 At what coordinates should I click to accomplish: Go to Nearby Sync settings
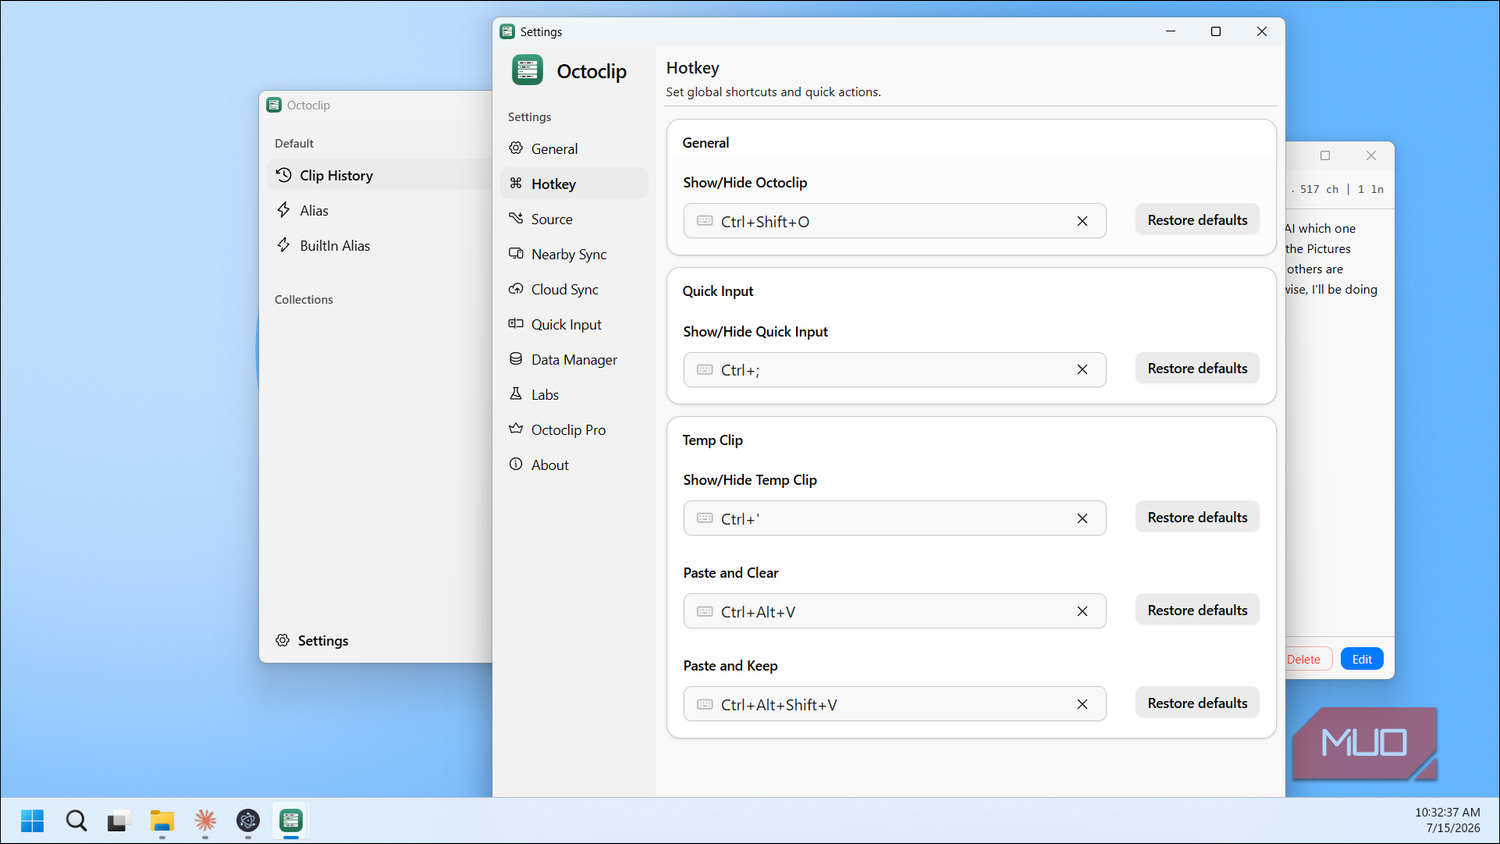point(574,253)
